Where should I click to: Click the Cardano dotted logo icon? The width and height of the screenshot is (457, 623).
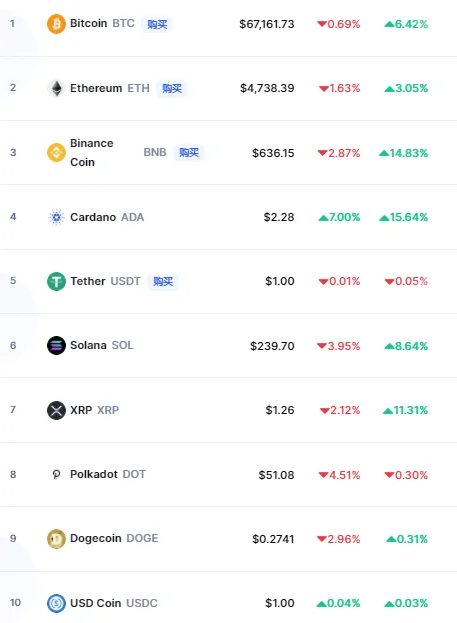coord(56,217)
